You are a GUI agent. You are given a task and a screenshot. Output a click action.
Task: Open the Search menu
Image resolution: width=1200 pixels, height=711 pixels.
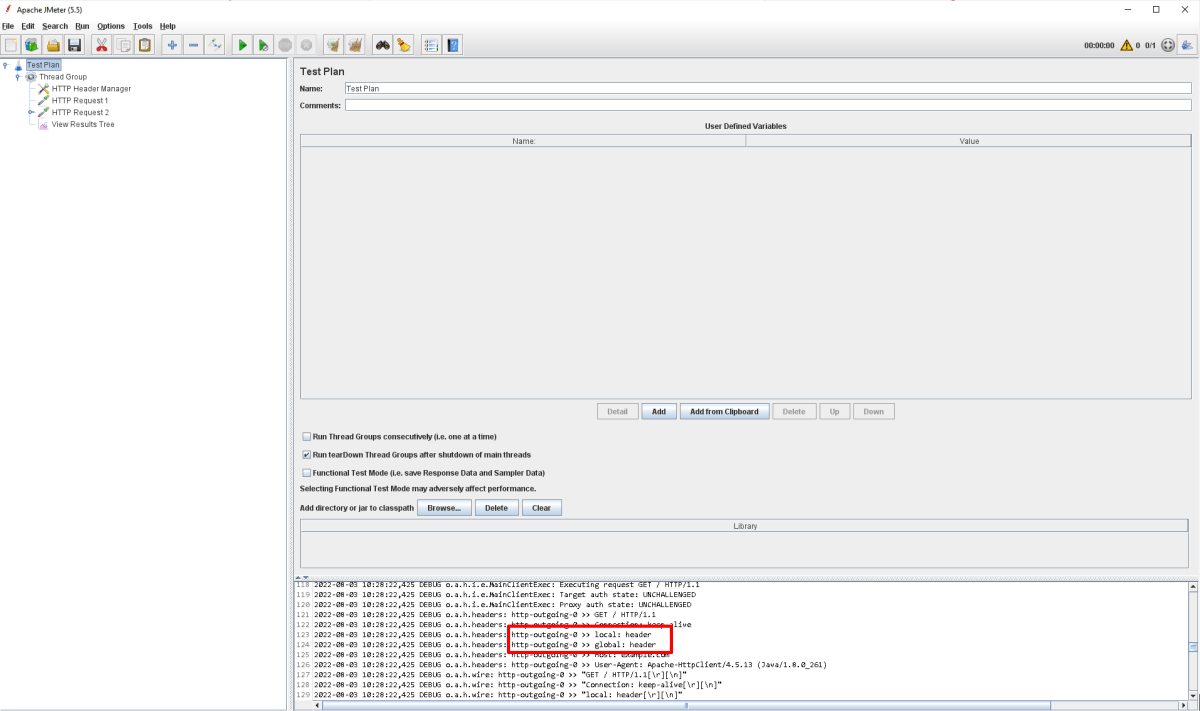55,26
